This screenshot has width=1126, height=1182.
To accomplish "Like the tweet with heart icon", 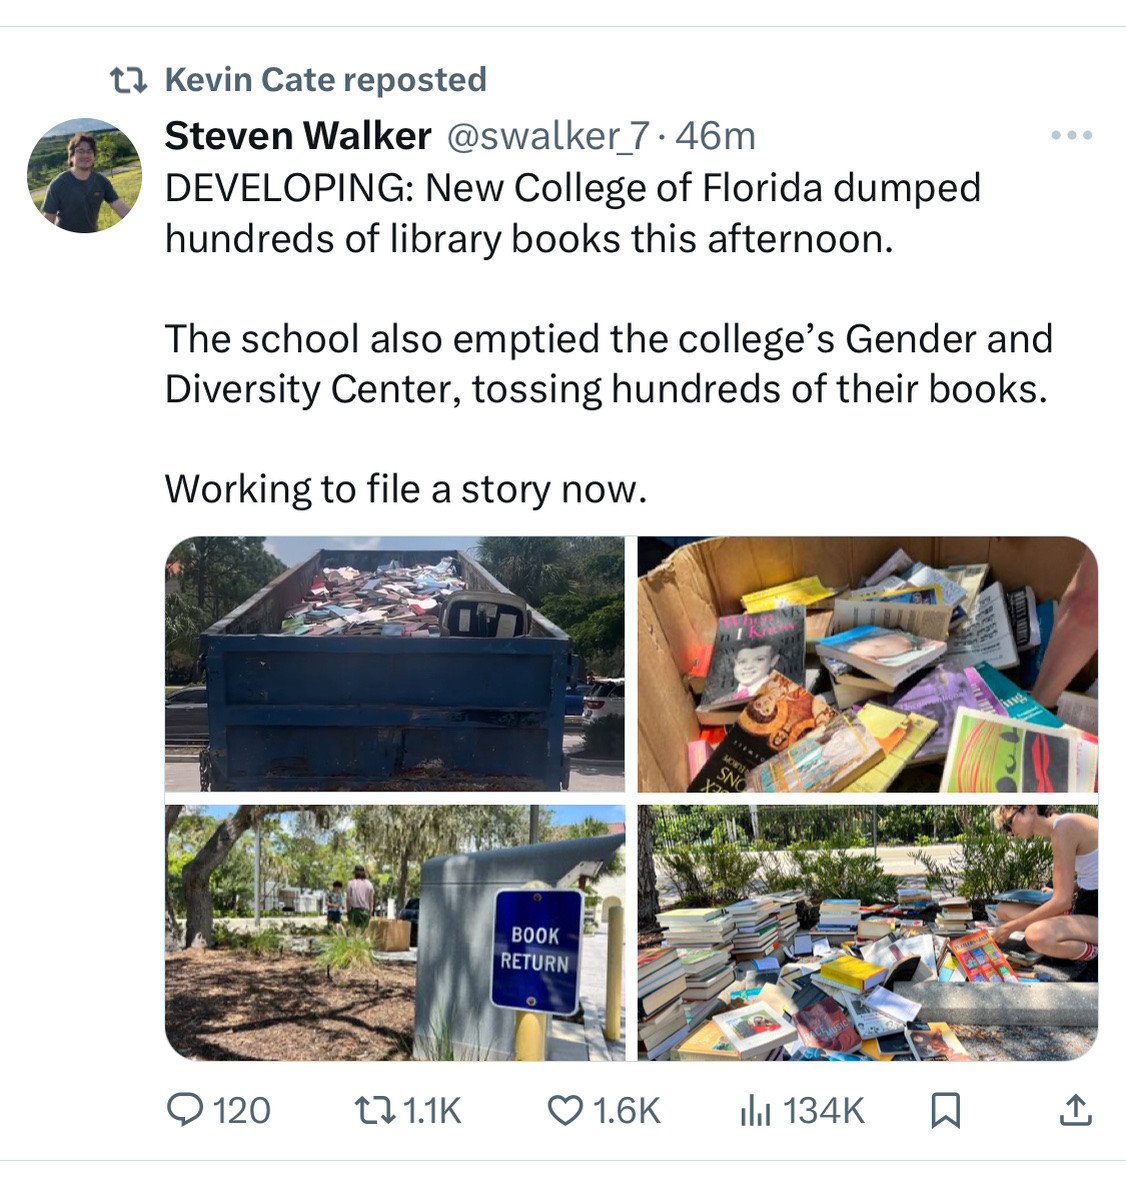I will 565,1111.
